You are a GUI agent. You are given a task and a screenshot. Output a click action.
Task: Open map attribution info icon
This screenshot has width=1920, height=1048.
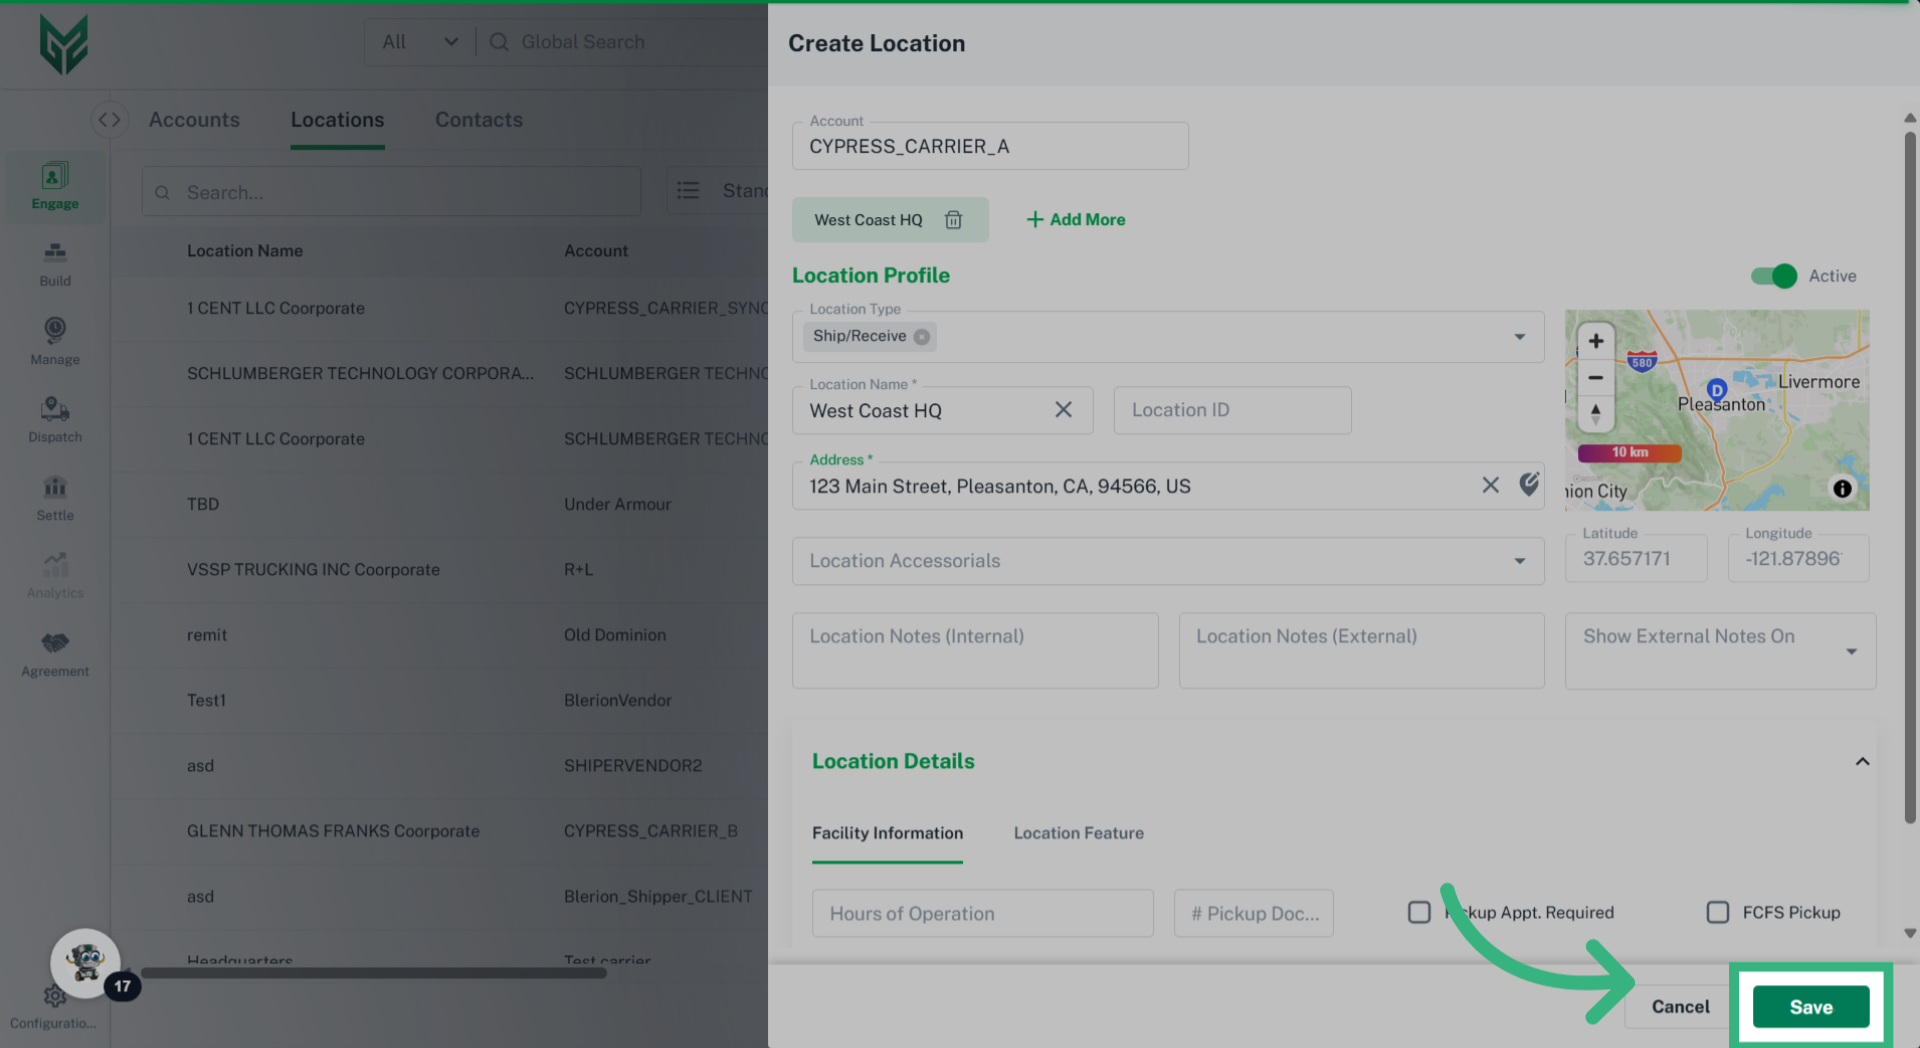coord(1842,488)
